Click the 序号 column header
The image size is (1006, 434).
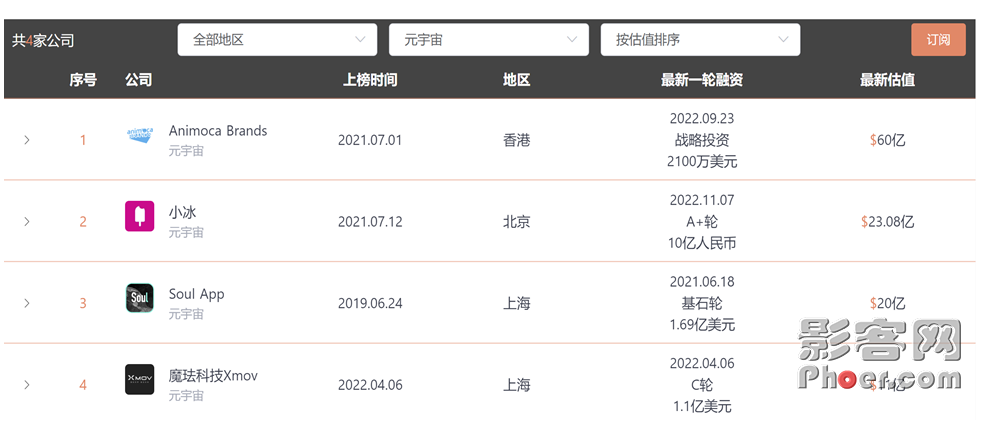pos(83,80)
